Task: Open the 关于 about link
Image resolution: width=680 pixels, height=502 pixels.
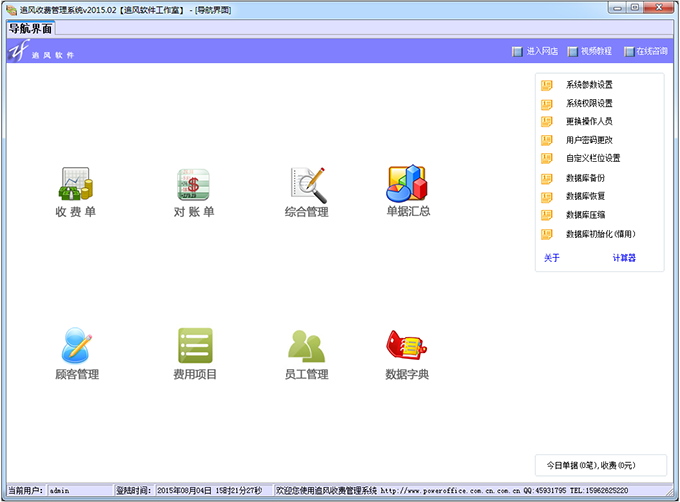Action: coord(552,258)
